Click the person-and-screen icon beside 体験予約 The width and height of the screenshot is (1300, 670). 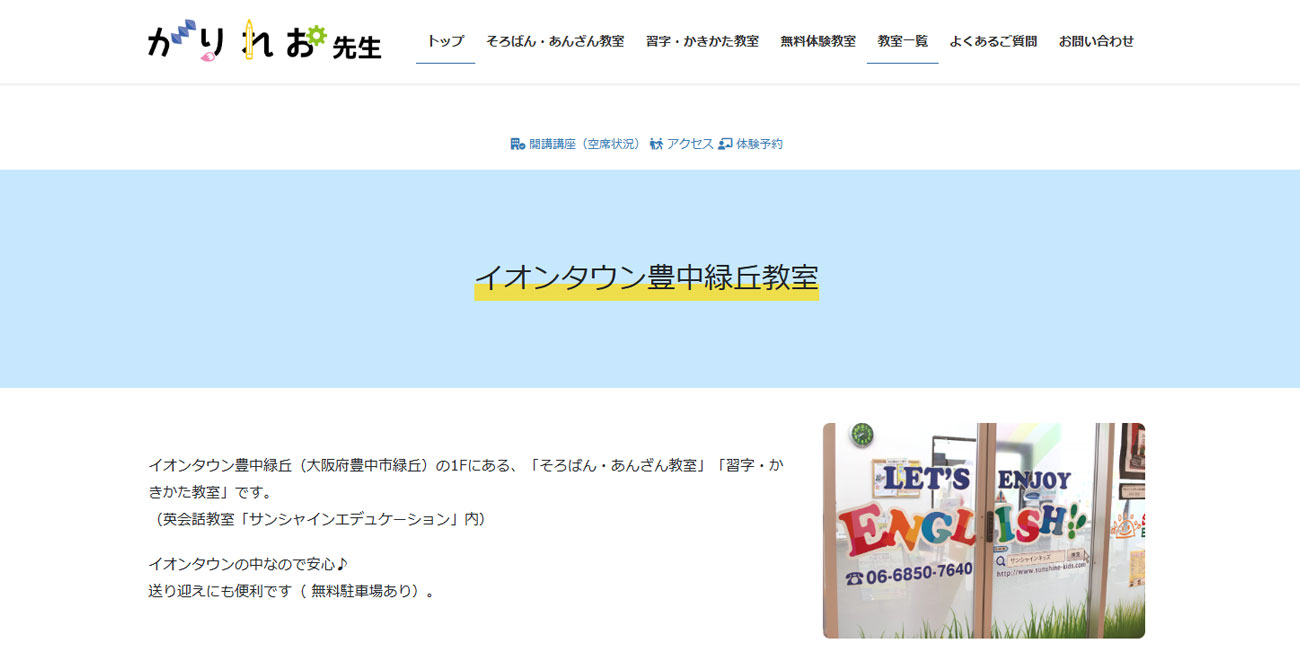coord(725,143)
